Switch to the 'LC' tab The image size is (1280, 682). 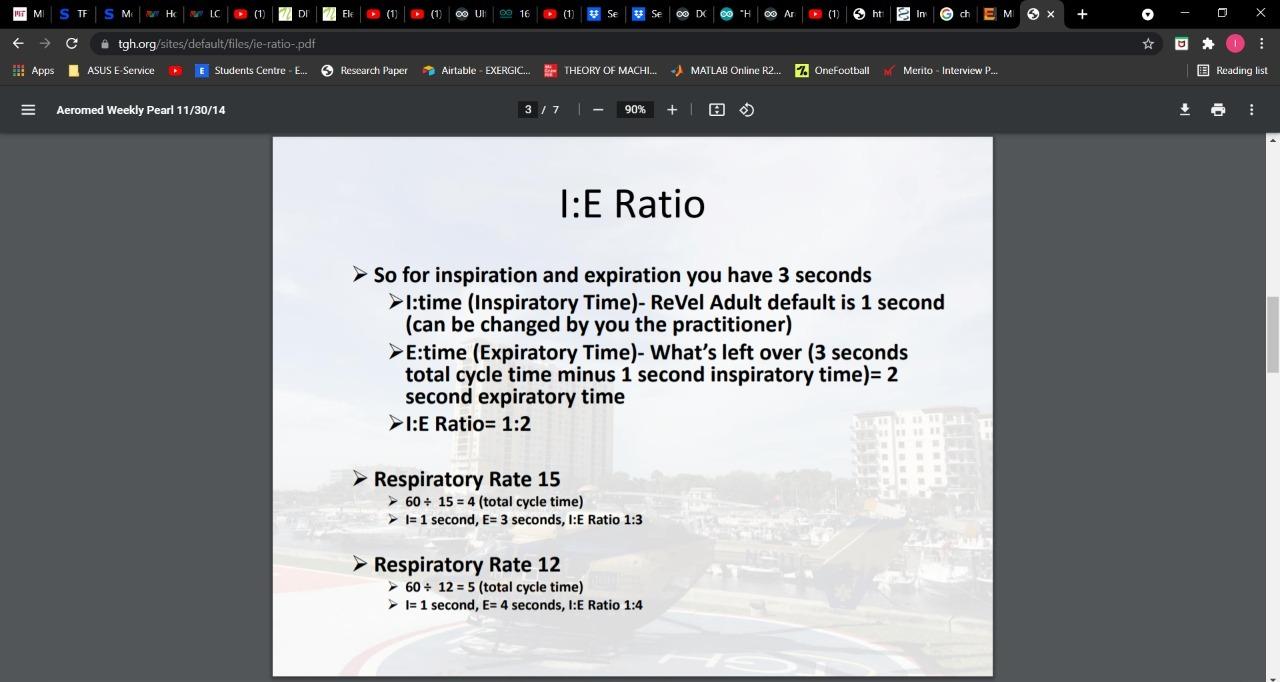pos(204,14)
